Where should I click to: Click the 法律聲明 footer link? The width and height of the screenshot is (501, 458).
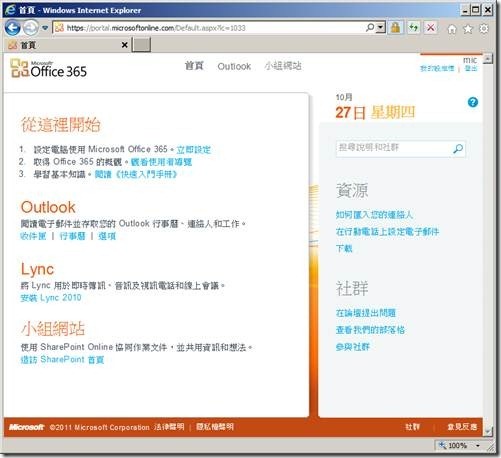[x=169, y=427]
